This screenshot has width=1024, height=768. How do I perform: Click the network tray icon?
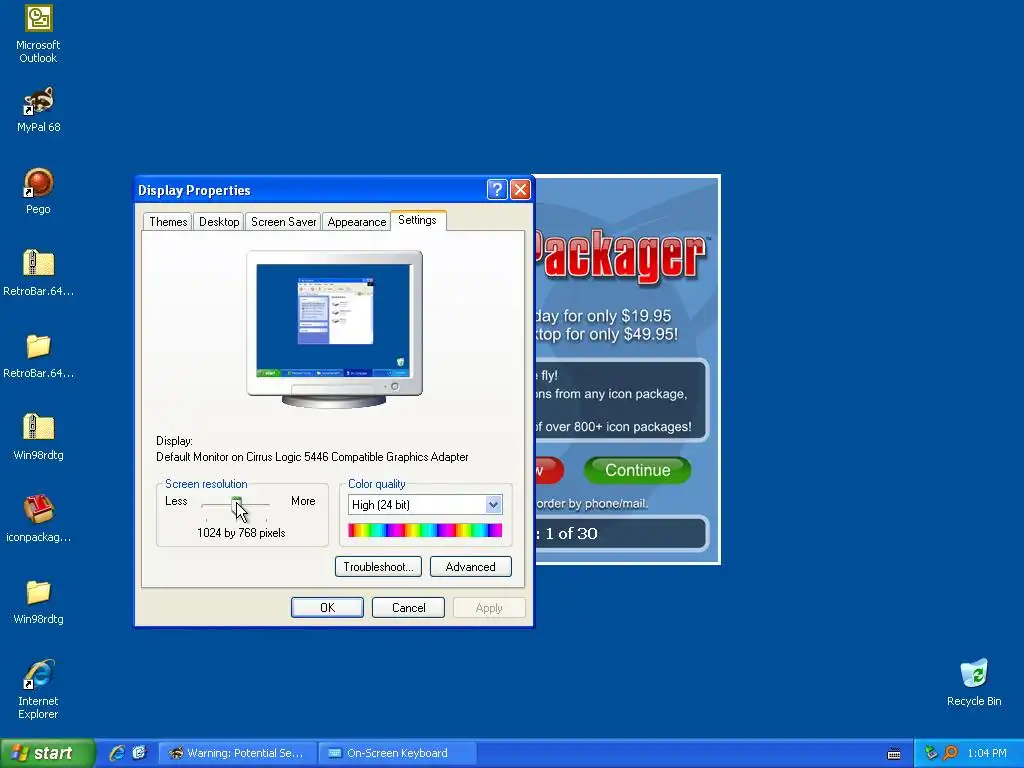coord(931,753)
